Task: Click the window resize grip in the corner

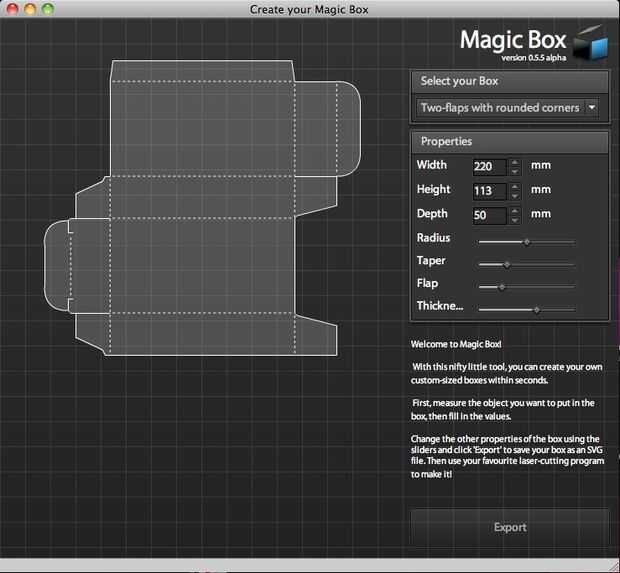Action: pos(614,567)
